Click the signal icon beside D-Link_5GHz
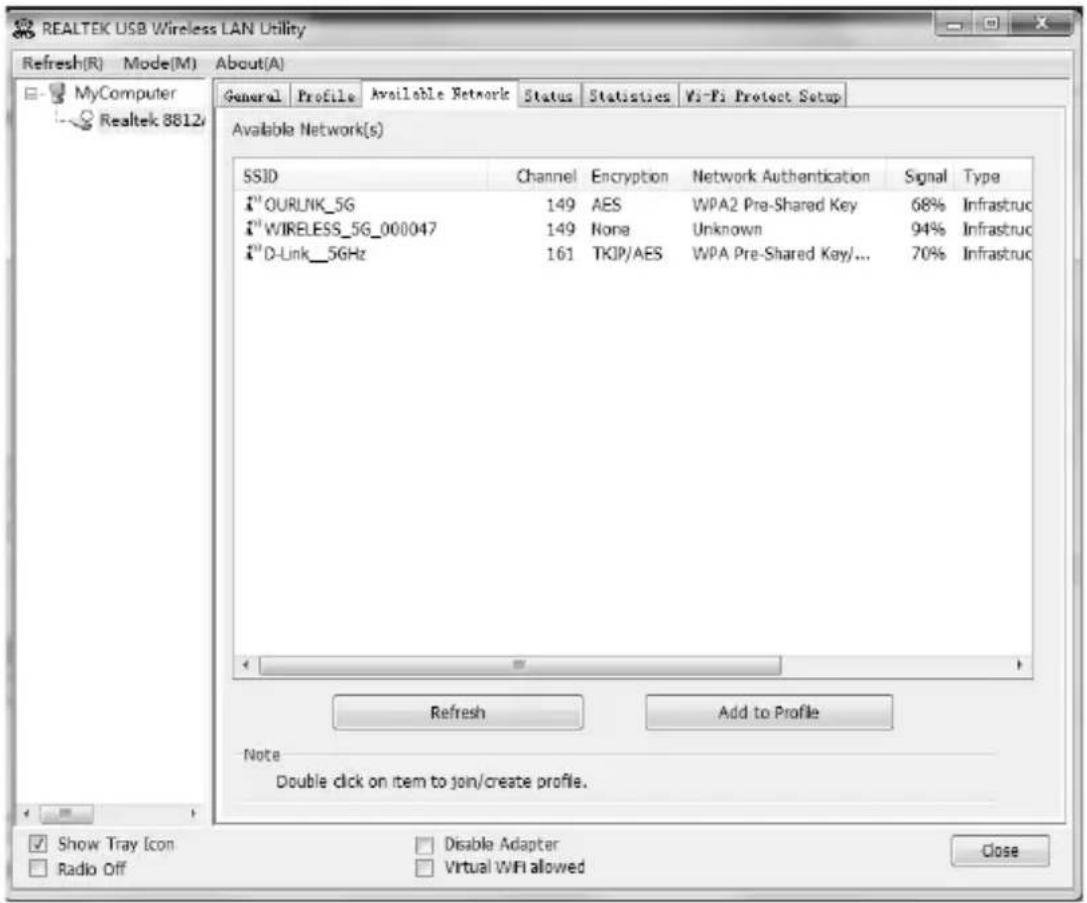1087x903 pixels. (252, 254)
